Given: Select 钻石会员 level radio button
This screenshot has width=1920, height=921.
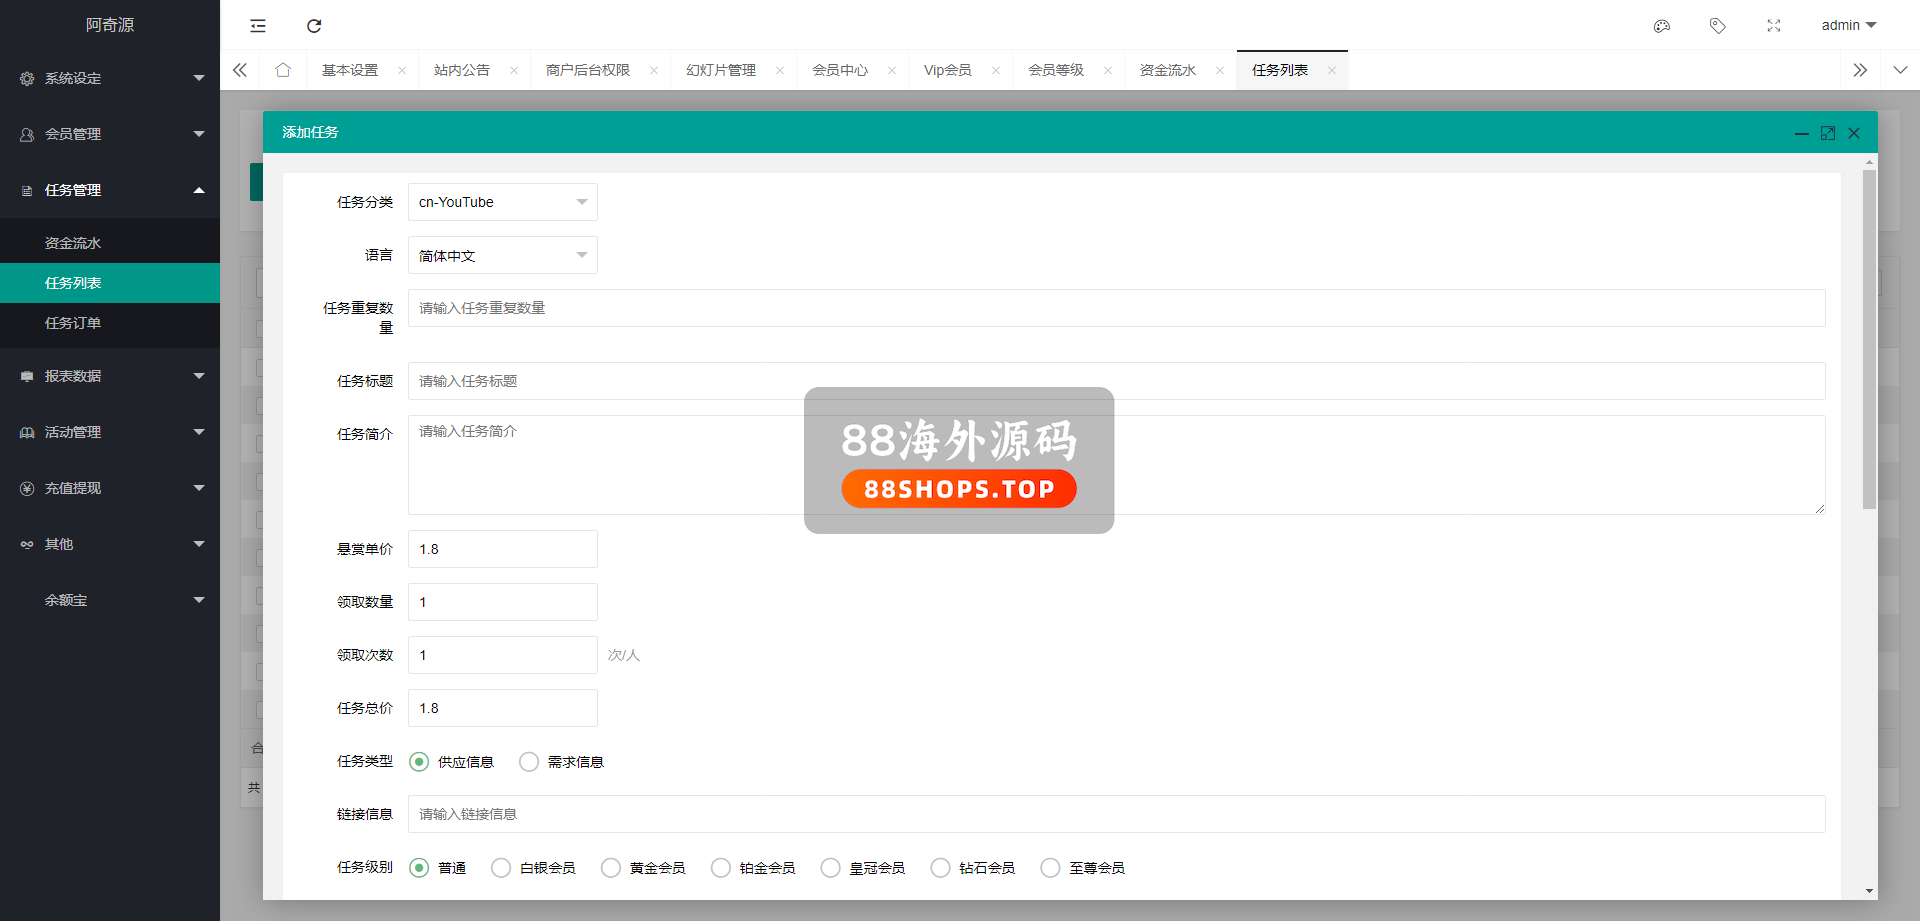Looking at the screenshot, I should pos(940,868).
